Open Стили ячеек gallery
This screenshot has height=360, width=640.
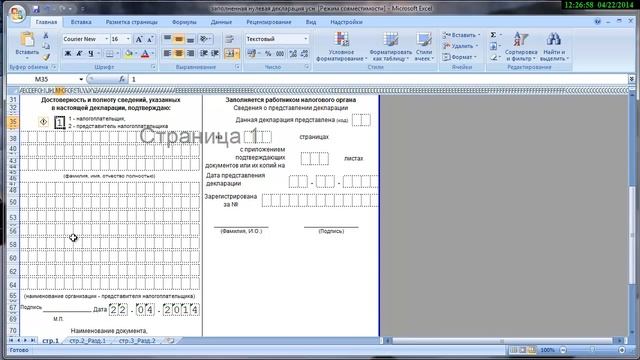pos(424,47)
